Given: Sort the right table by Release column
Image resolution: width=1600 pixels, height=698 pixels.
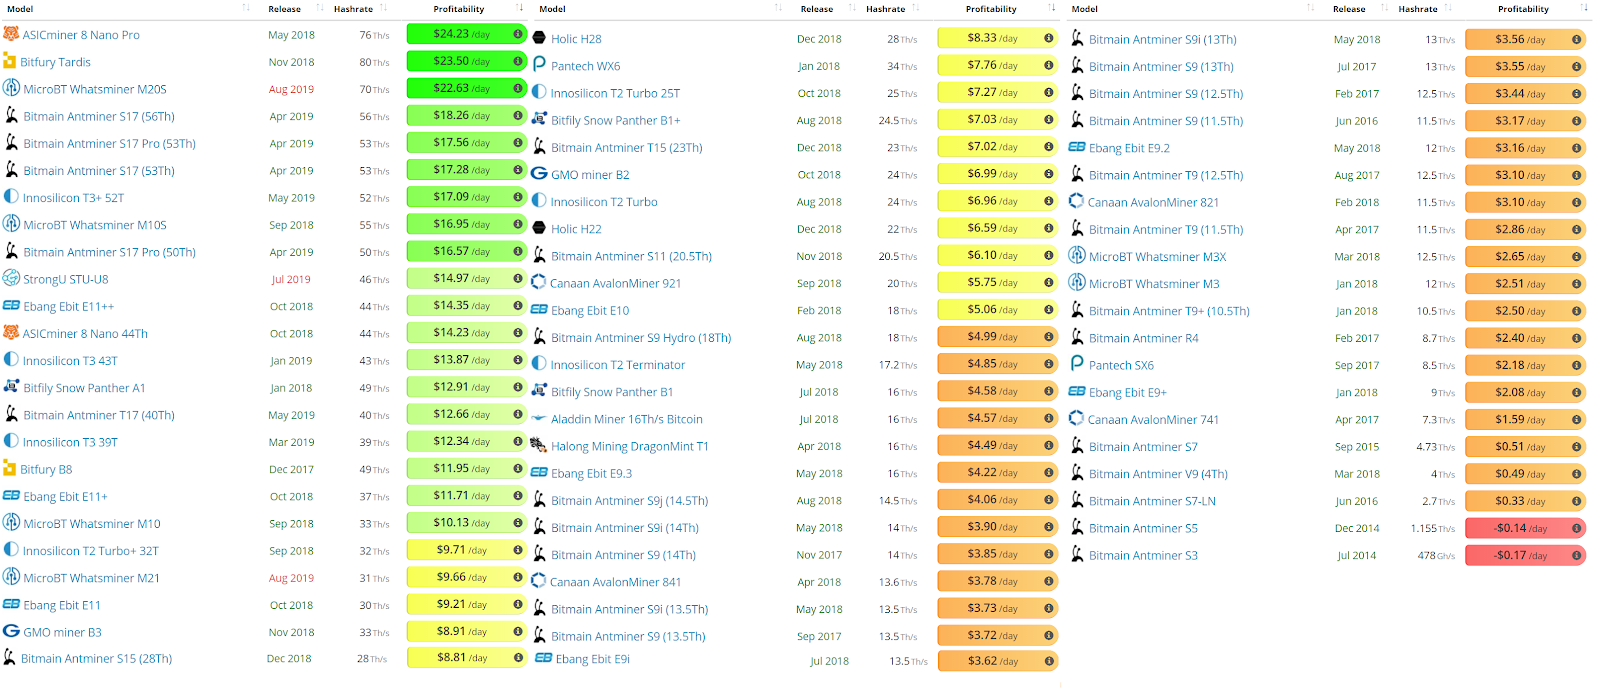Looking at the screenshot, I should (1349, 9).
